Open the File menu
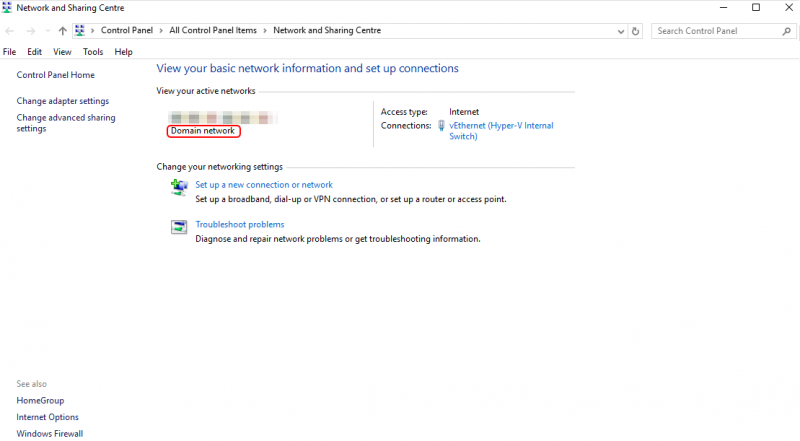 pos(9,52)
